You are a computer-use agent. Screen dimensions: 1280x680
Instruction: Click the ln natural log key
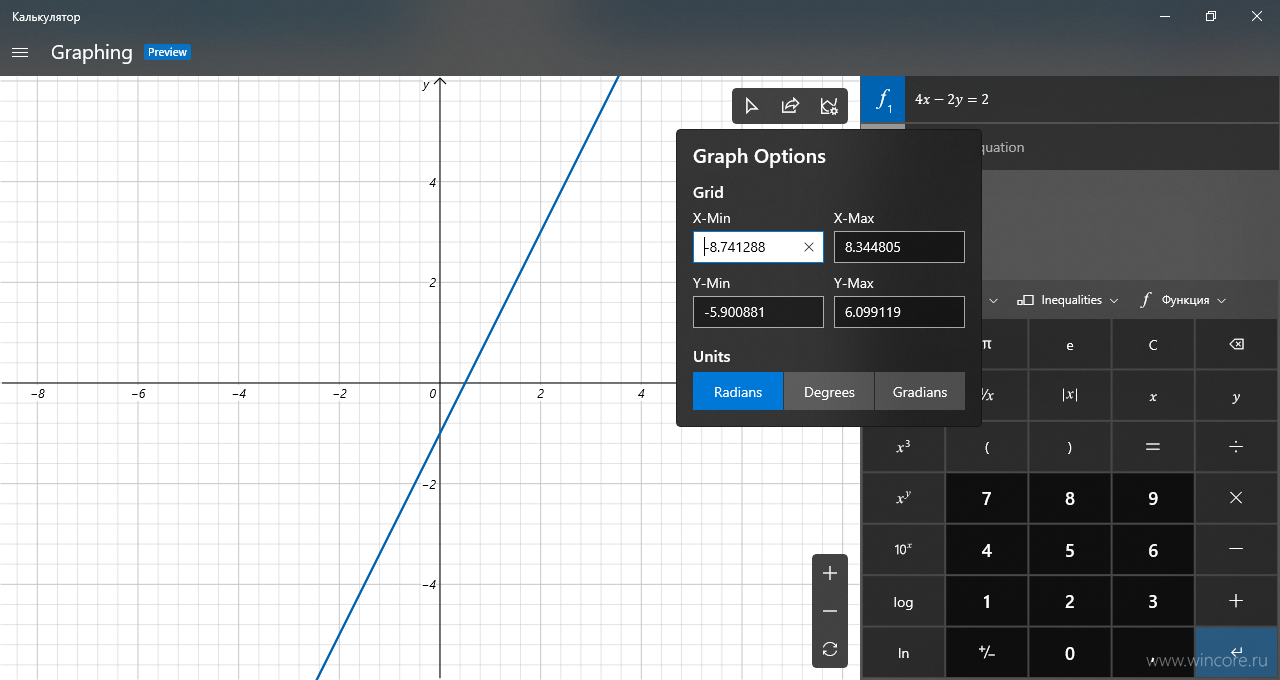(x=903, y=653)
